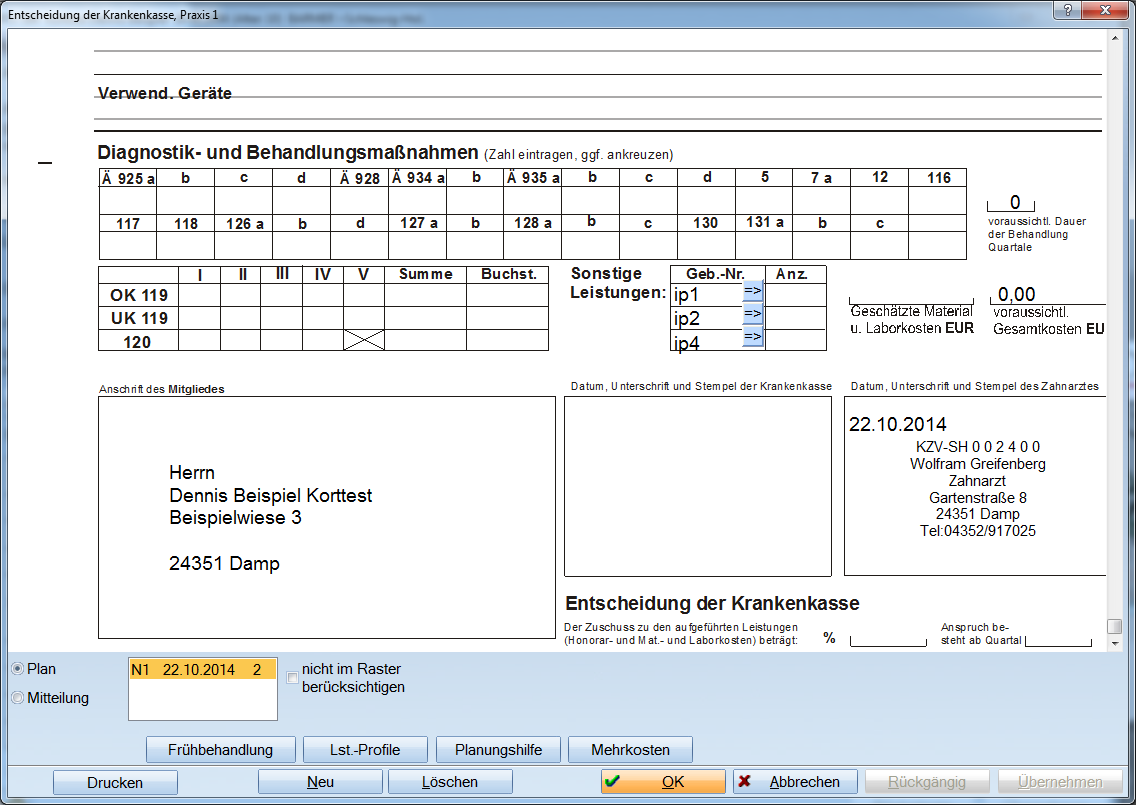Confirm with the green checkmark OK button
The image size is (1136, 805).
click(x=663, y=782)
